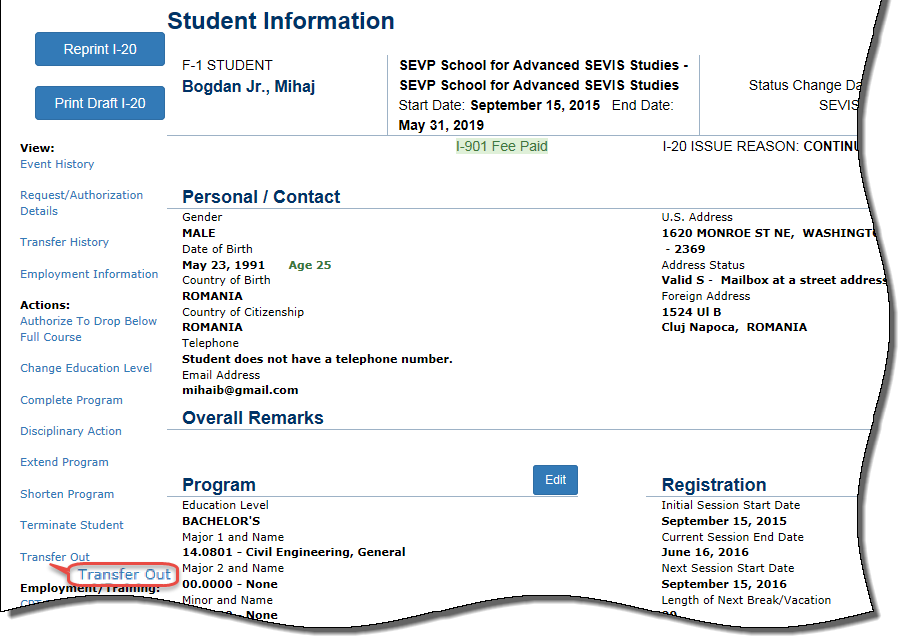Image resolution: width=906 pixels, height=644 pixels.
Task: Select the major 14.0801 - Civil Engineering, General
Action: 294,552
